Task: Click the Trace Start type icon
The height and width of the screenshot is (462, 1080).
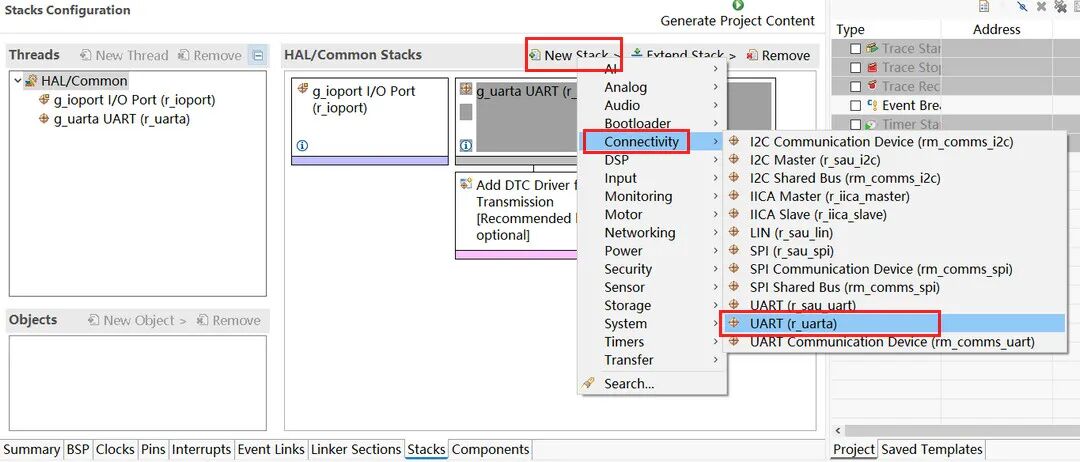Action: [872, 48]
